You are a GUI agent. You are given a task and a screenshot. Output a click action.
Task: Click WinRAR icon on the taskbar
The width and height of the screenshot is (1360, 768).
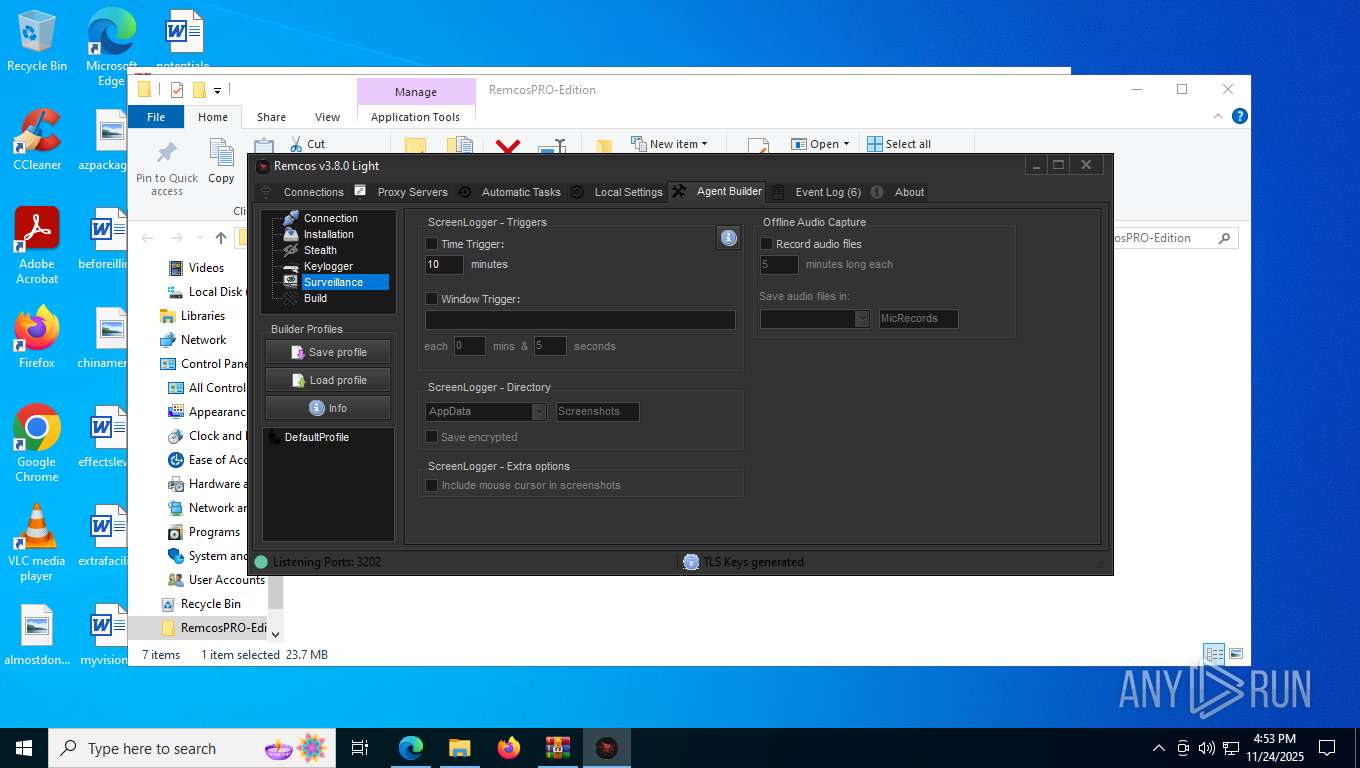[557, 748]
